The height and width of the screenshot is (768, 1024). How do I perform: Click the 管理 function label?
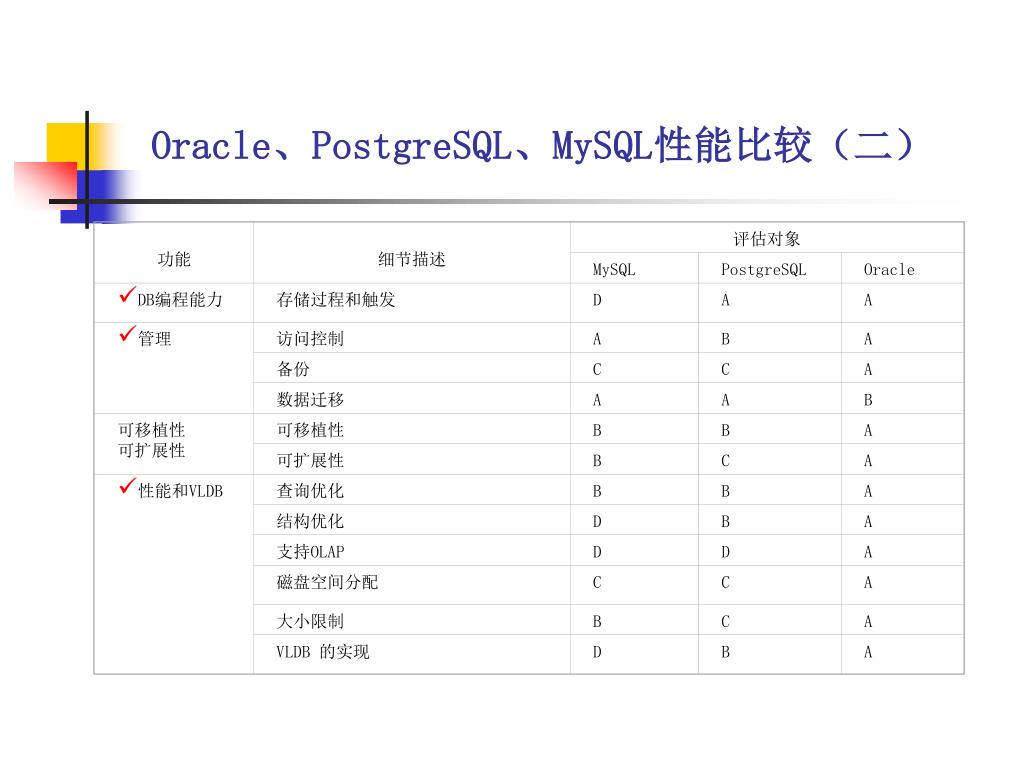pyautogui.click(x=154, y=339)
